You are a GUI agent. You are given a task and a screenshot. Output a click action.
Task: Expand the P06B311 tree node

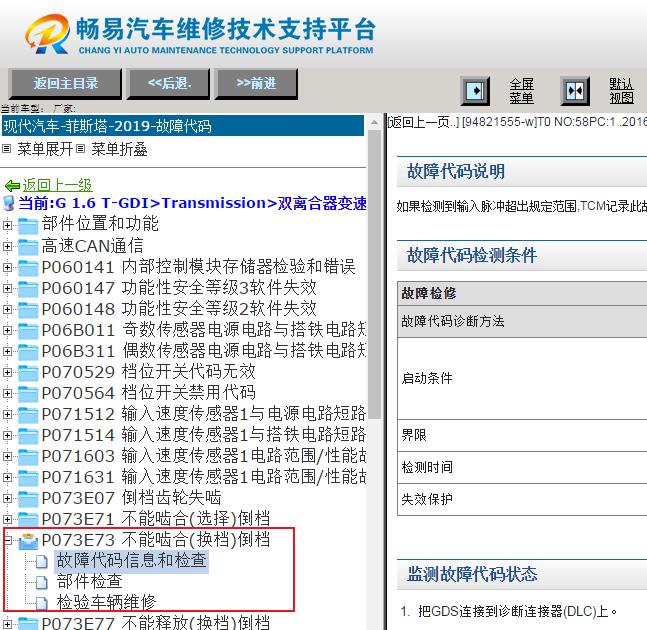click(x=7, y=352)
